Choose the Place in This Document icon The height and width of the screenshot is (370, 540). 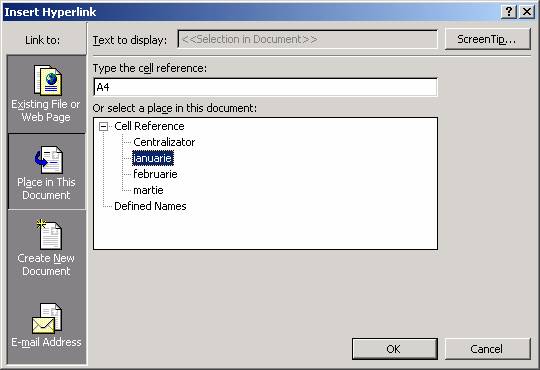48,160
